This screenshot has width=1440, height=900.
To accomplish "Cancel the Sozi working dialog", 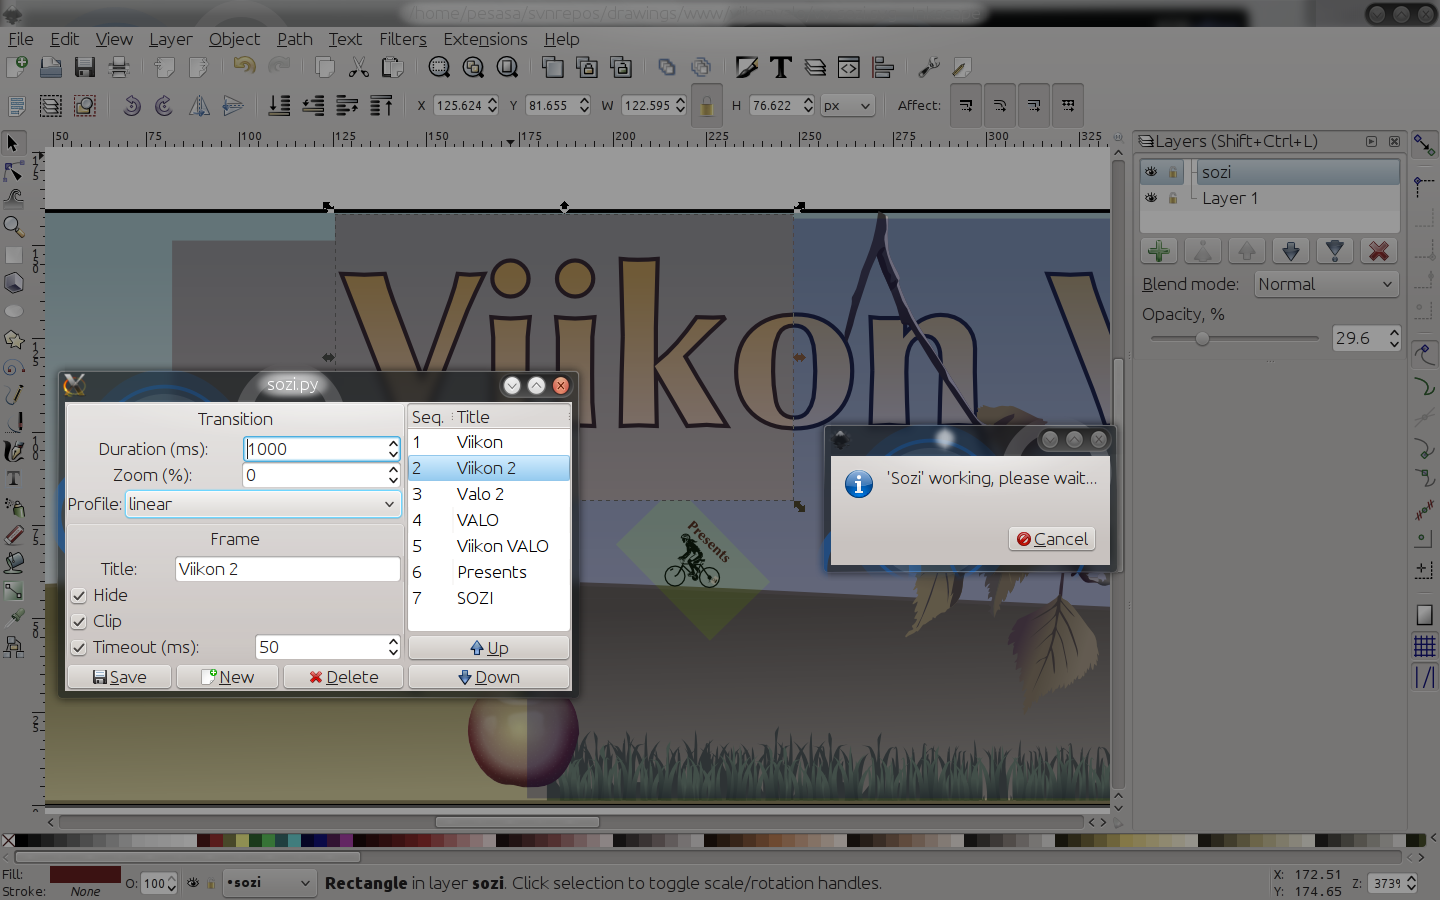I will point(1052,539).
